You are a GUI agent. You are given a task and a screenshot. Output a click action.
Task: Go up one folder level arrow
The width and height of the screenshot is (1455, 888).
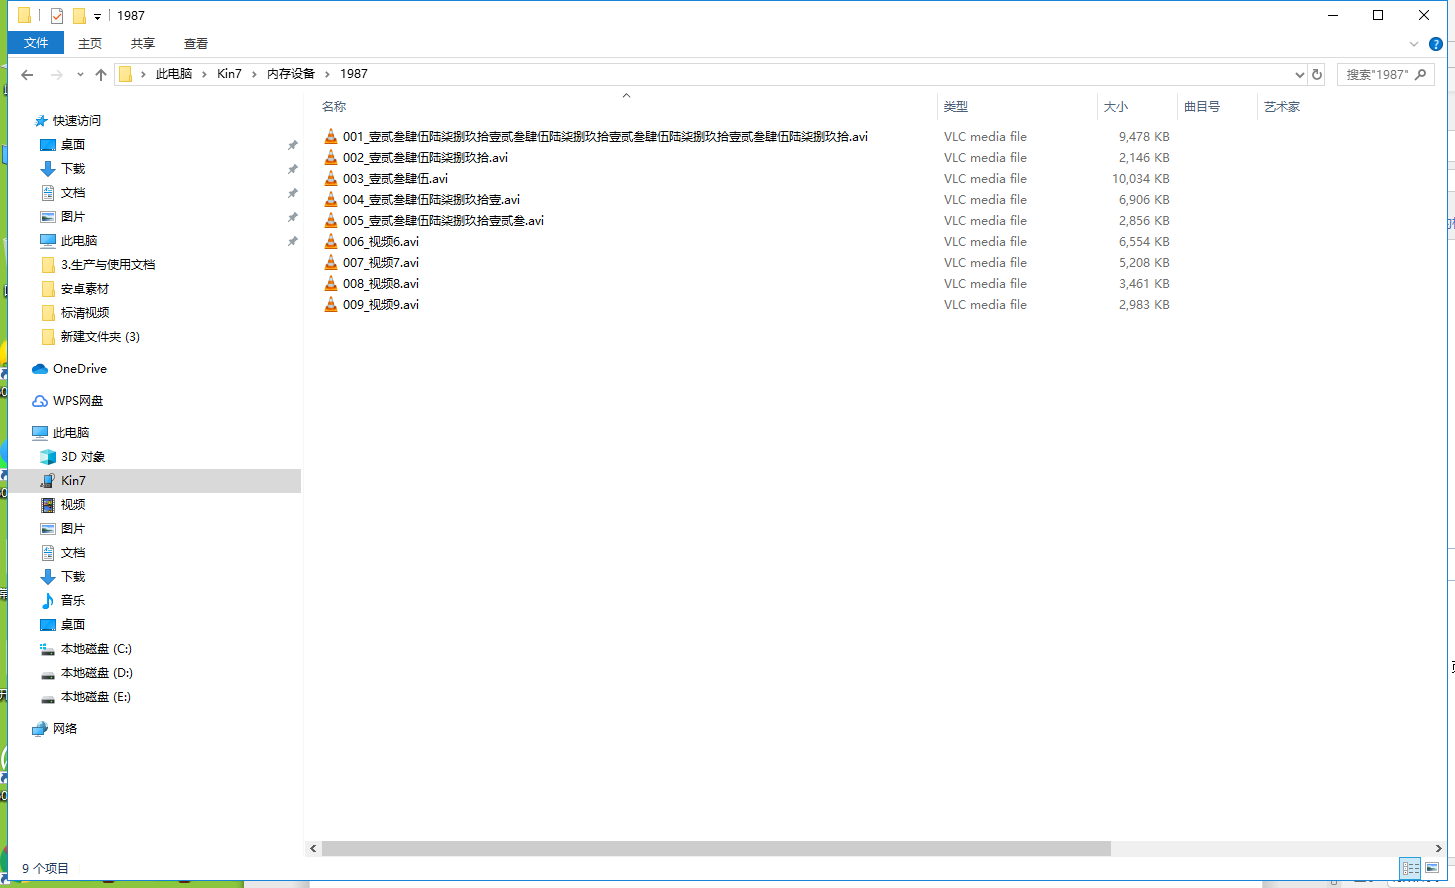pyautogui.click(x=101, y=74)
